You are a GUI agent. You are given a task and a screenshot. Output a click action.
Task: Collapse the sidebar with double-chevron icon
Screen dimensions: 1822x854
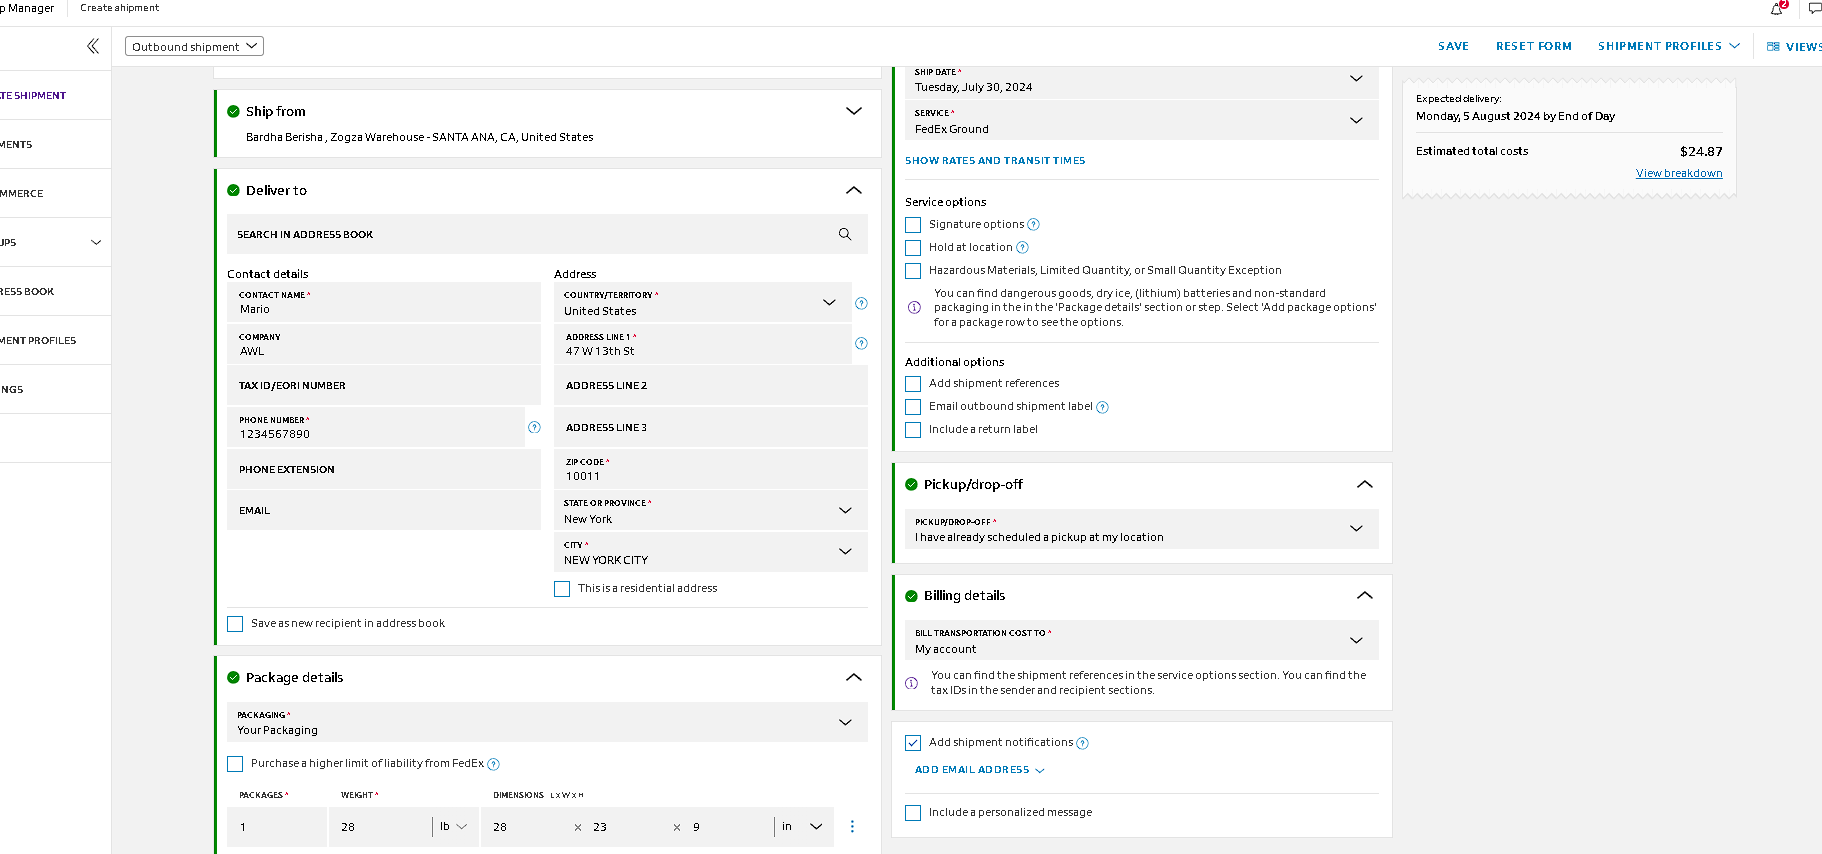(x=93, y=46)
